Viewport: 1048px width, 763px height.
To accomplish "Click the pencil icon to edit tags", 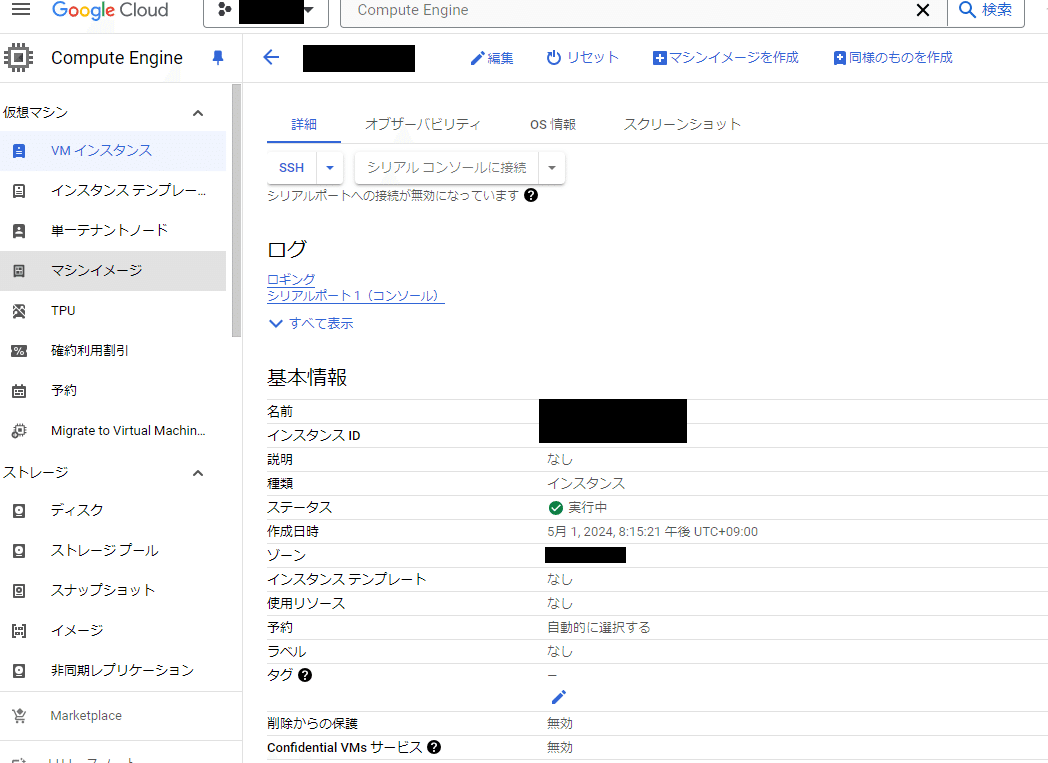I will 558,697.
